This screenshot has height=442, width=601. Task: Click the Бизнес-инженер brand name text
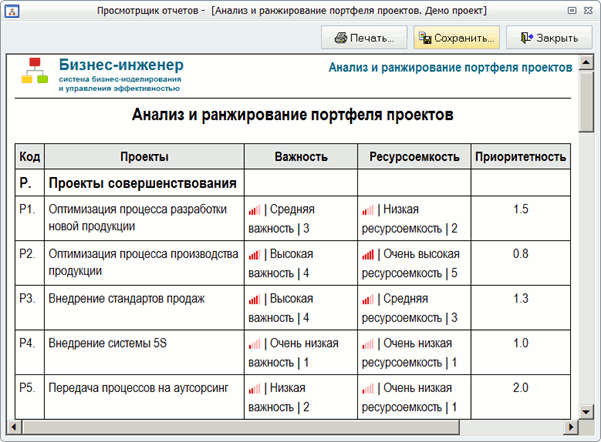[x=121, y=65]
